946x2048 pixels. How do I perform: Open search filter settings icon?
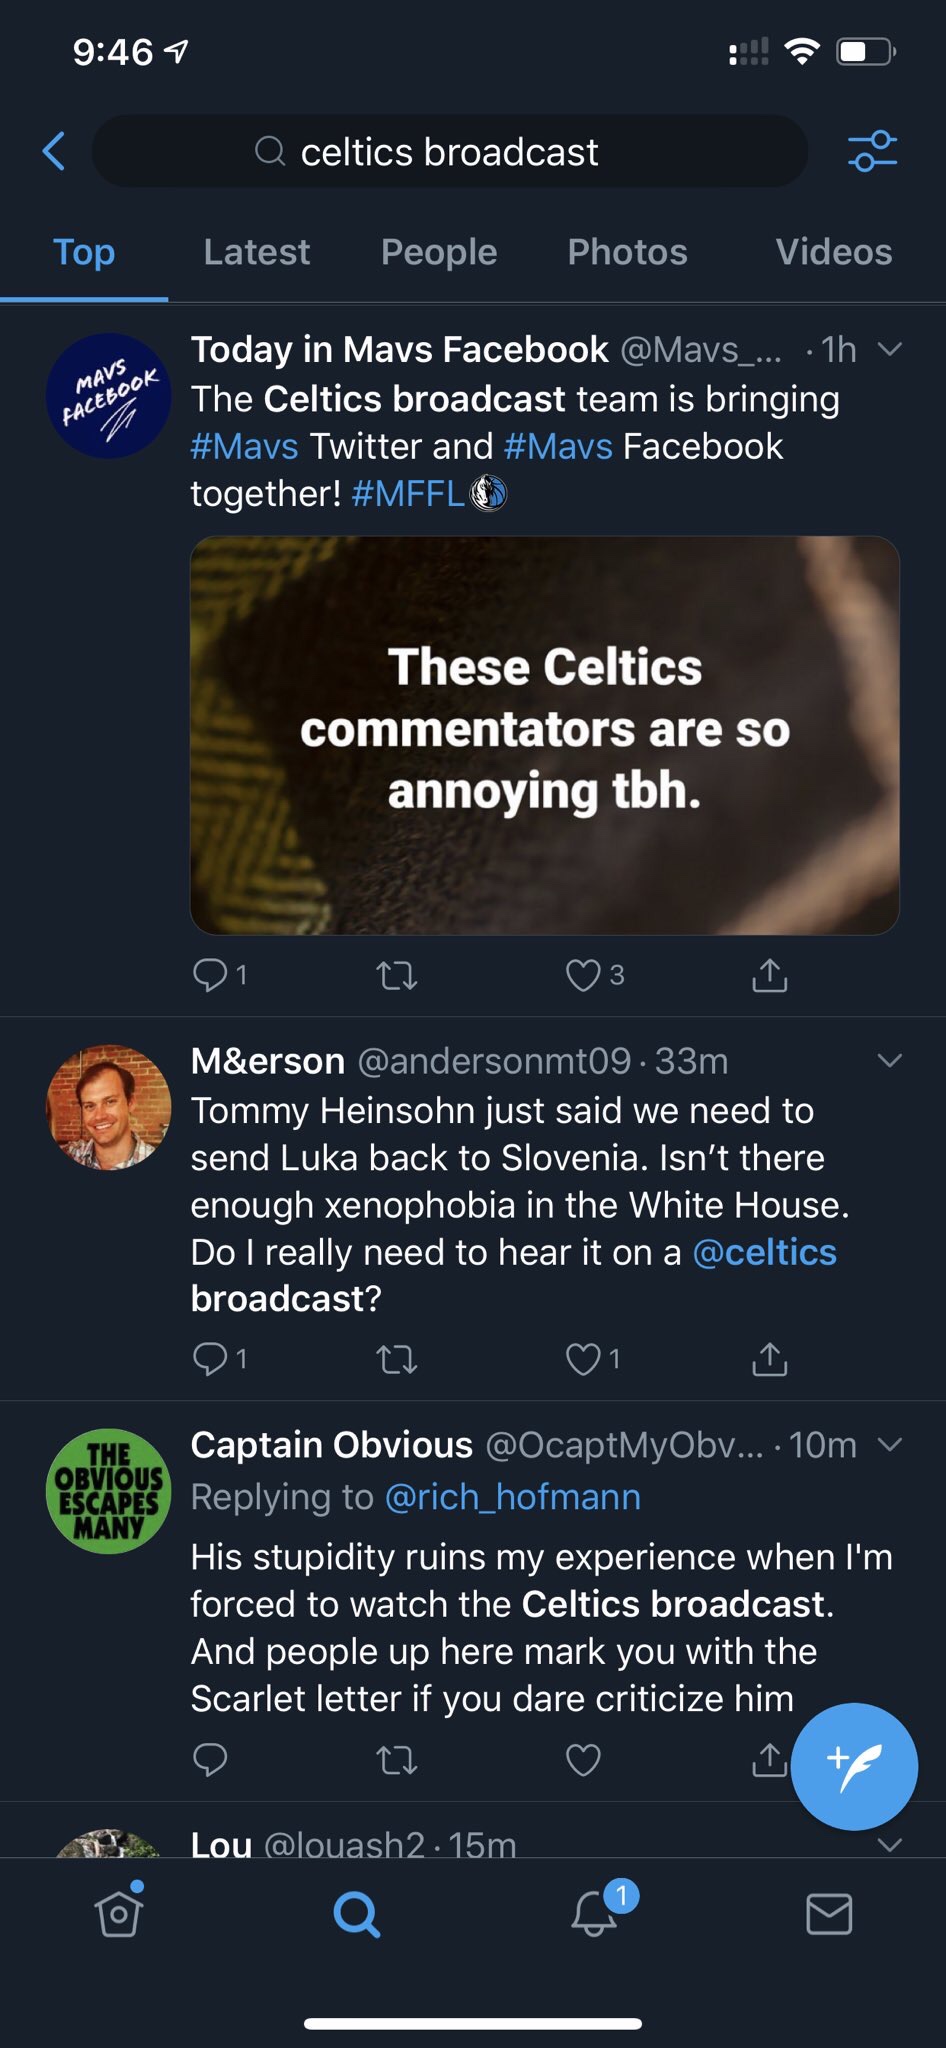872,152
